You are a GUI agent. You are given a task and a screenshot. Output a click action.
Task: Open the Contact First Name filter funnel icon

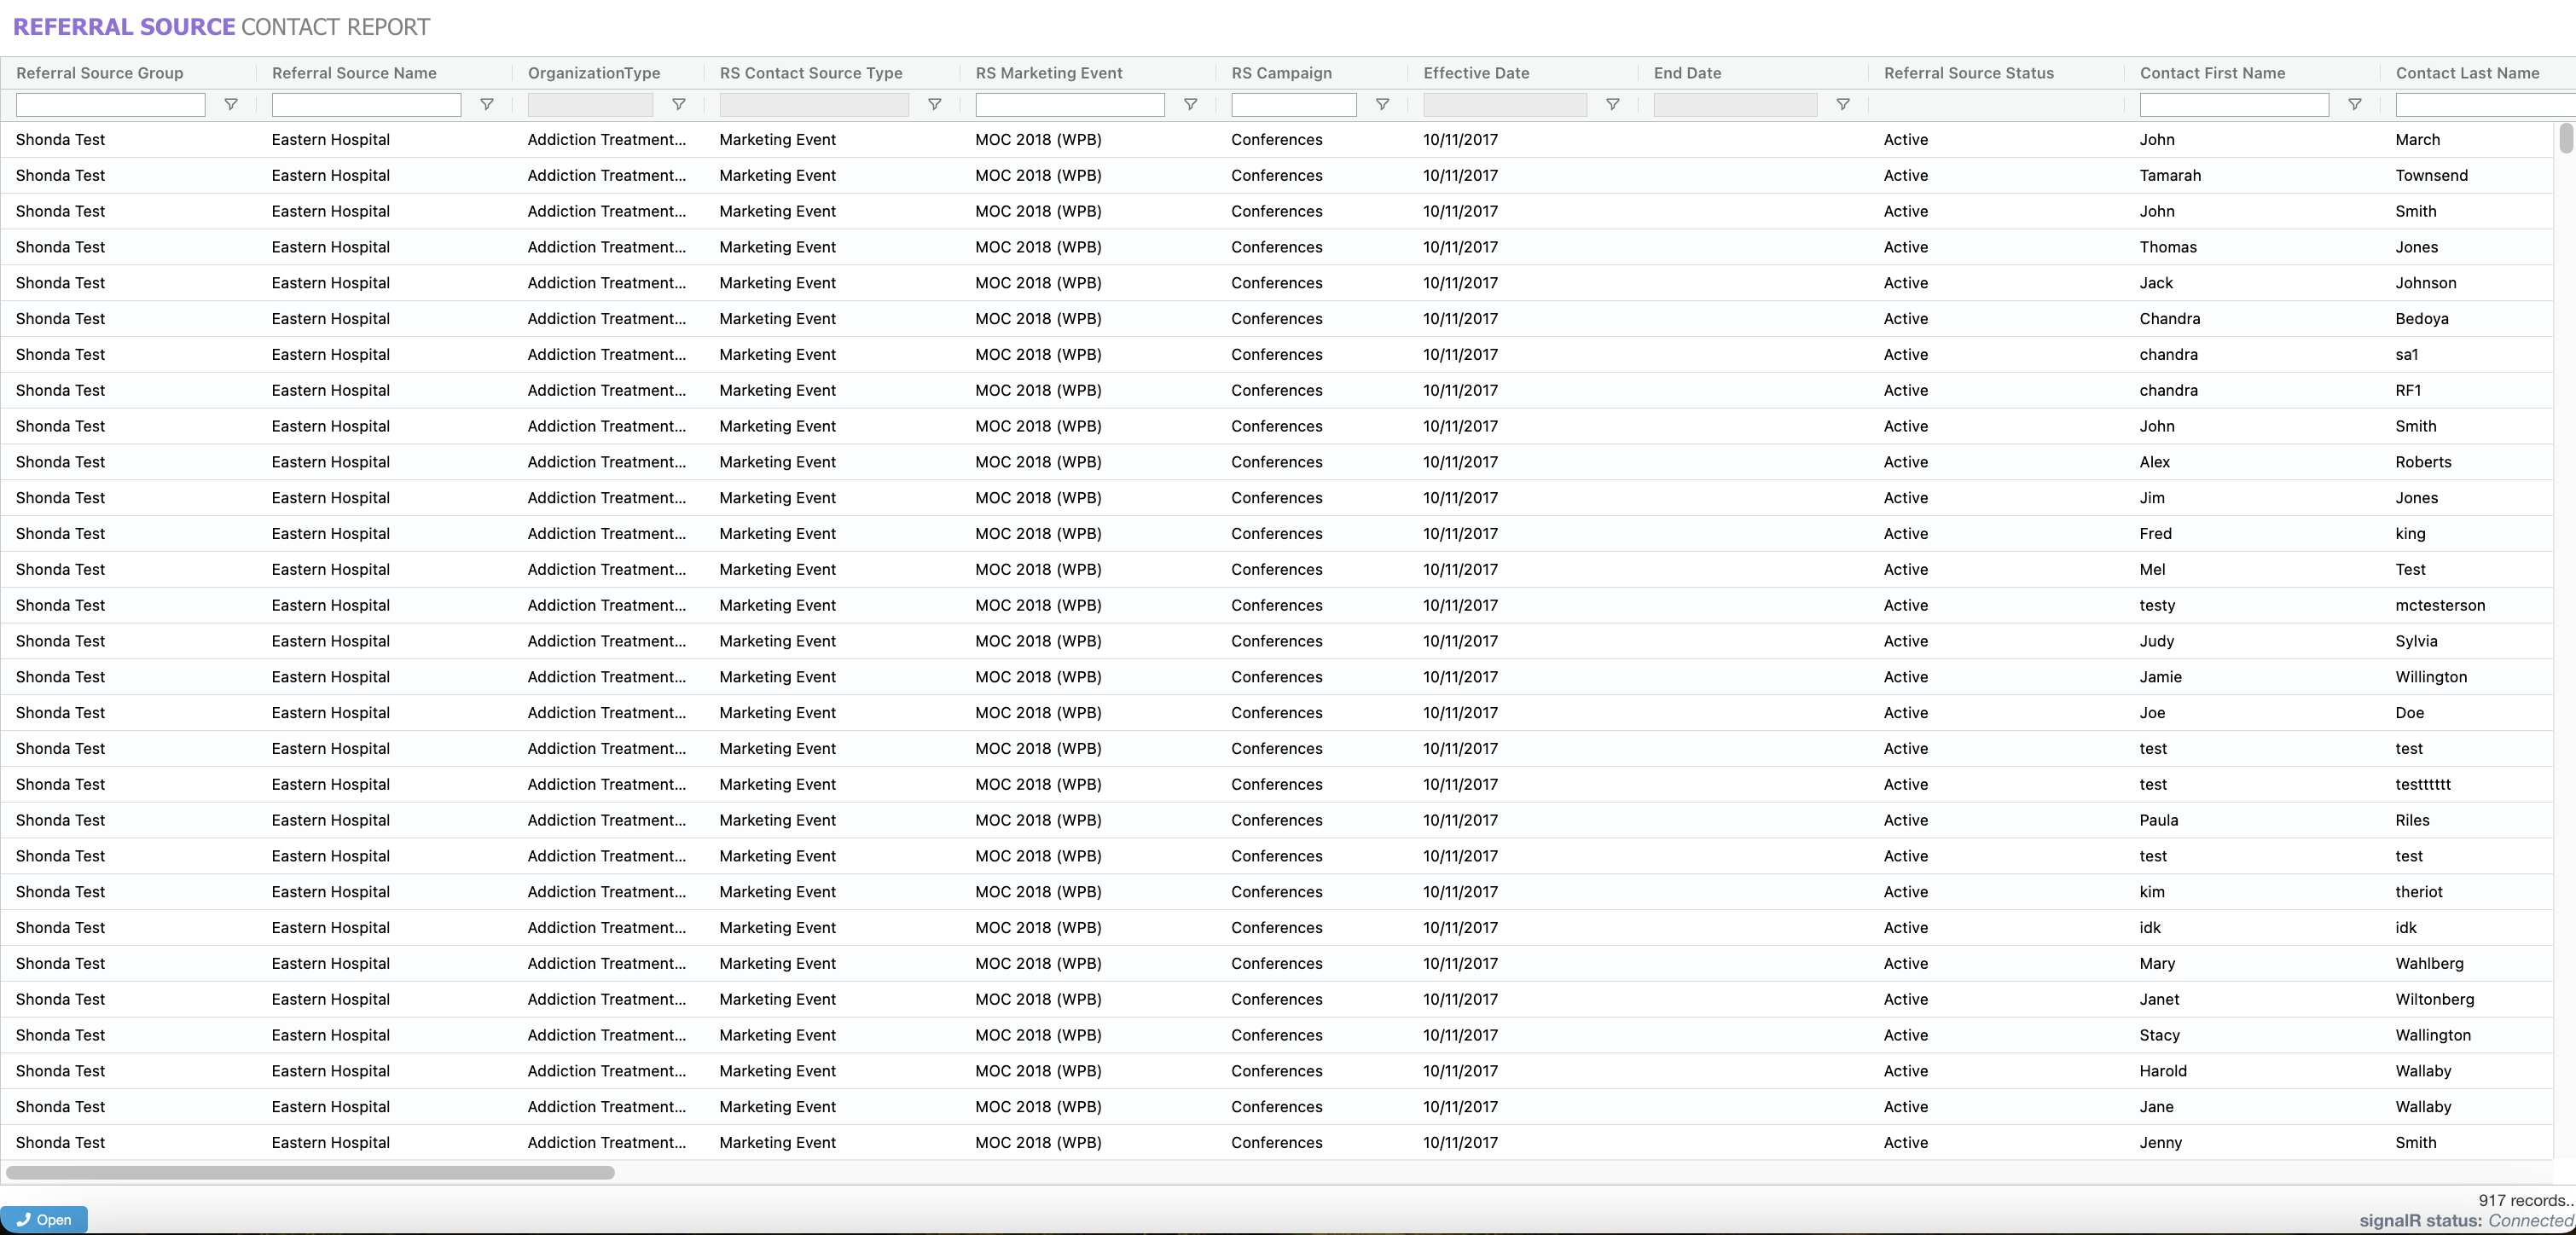(x=2355, y=105)
